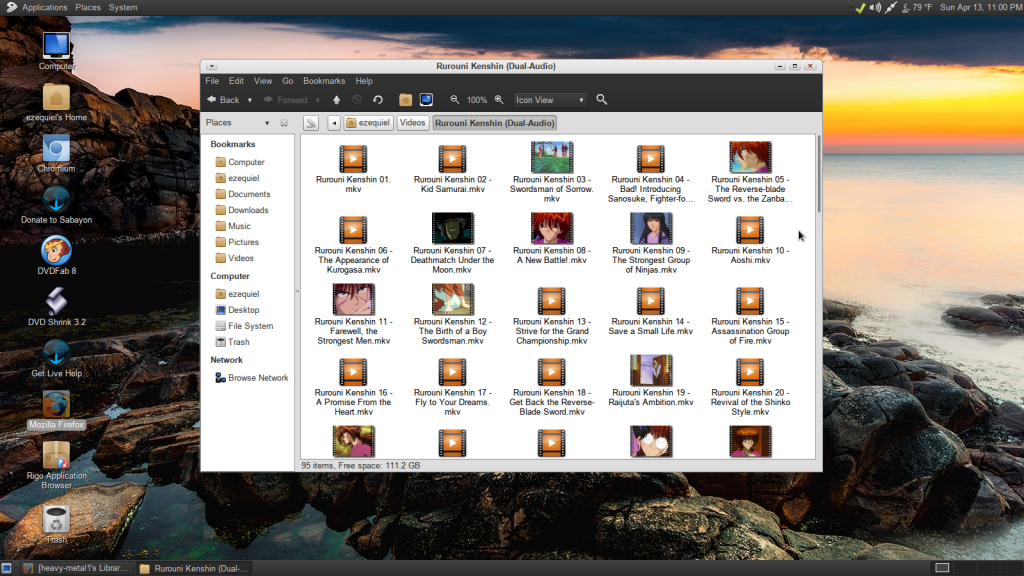Open the Icon View mode dropdown
The width and height of the screenshot is (1024, 576).
point(550,100)
